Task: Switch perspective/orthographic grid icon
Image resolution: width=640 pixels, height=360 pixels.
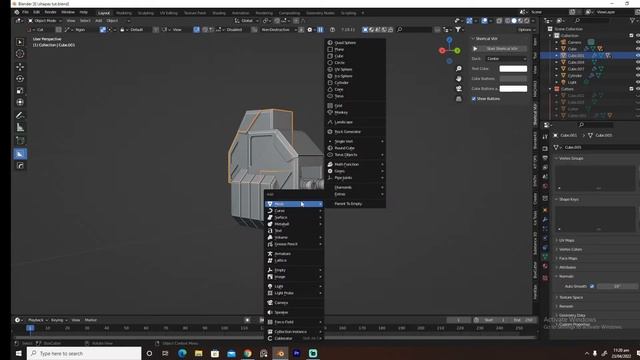Action: [459, 99]
